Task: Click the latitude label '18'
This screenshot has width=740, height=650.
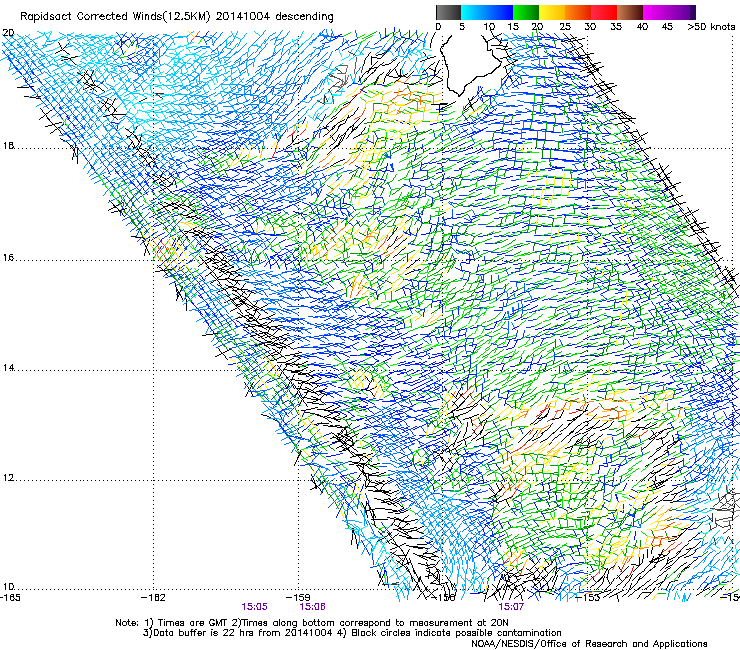Action: (8, 145)
